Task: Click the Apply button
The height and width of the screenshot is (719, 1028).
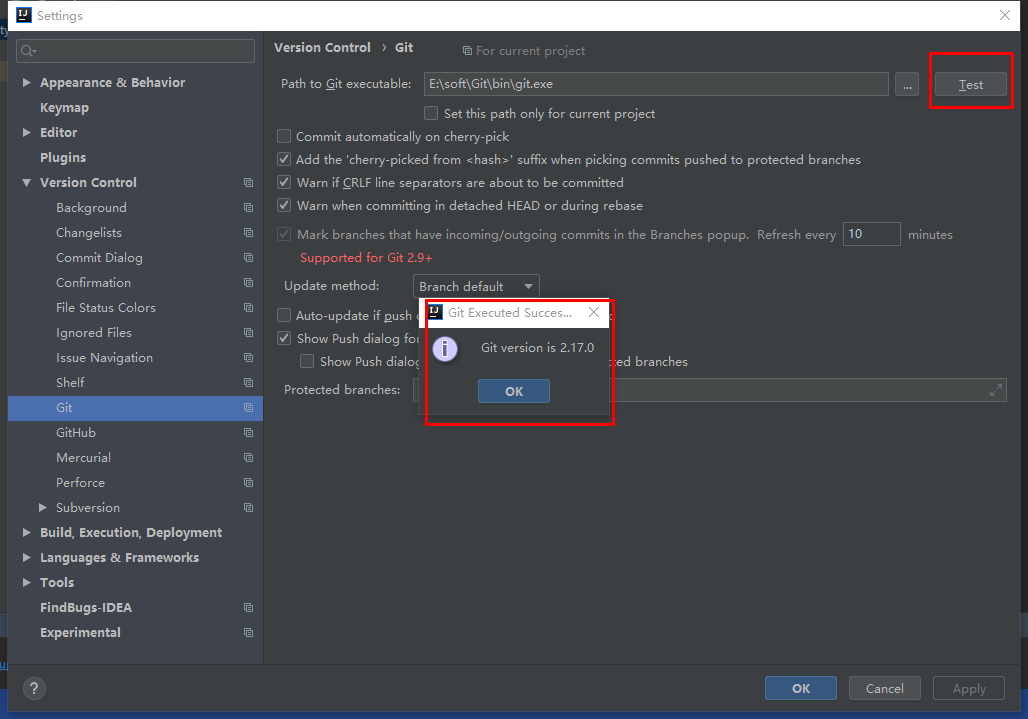Action: (x=969, y=688)
